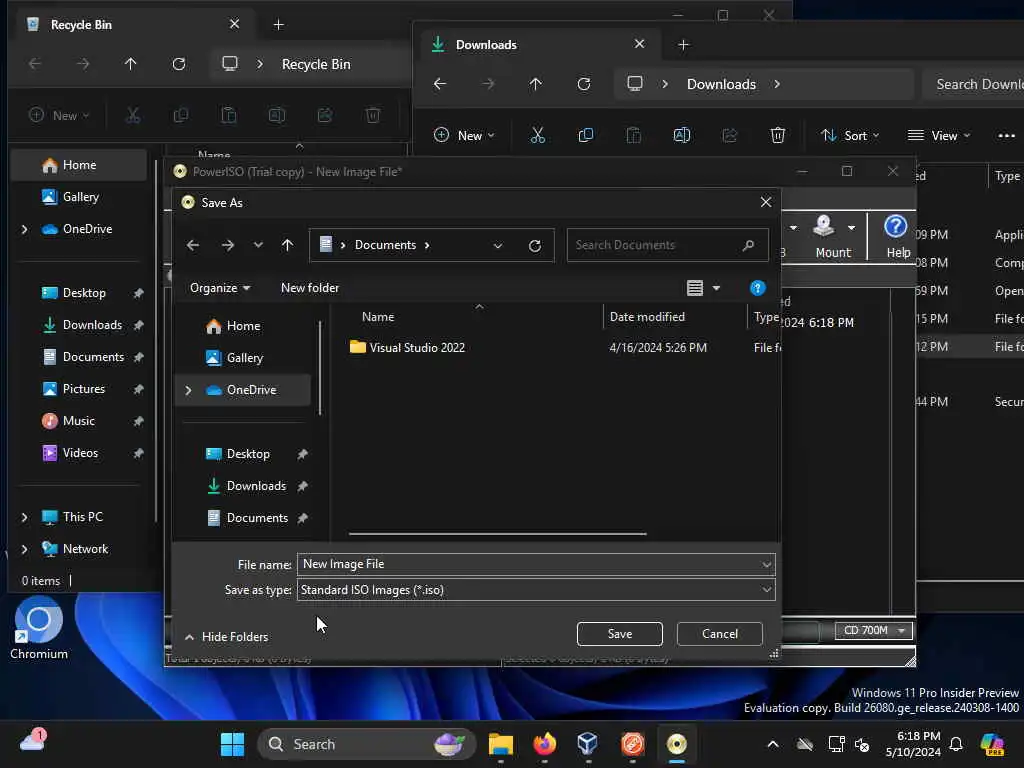
Task: Open the view options dropdown arrow
Action: 716,288
